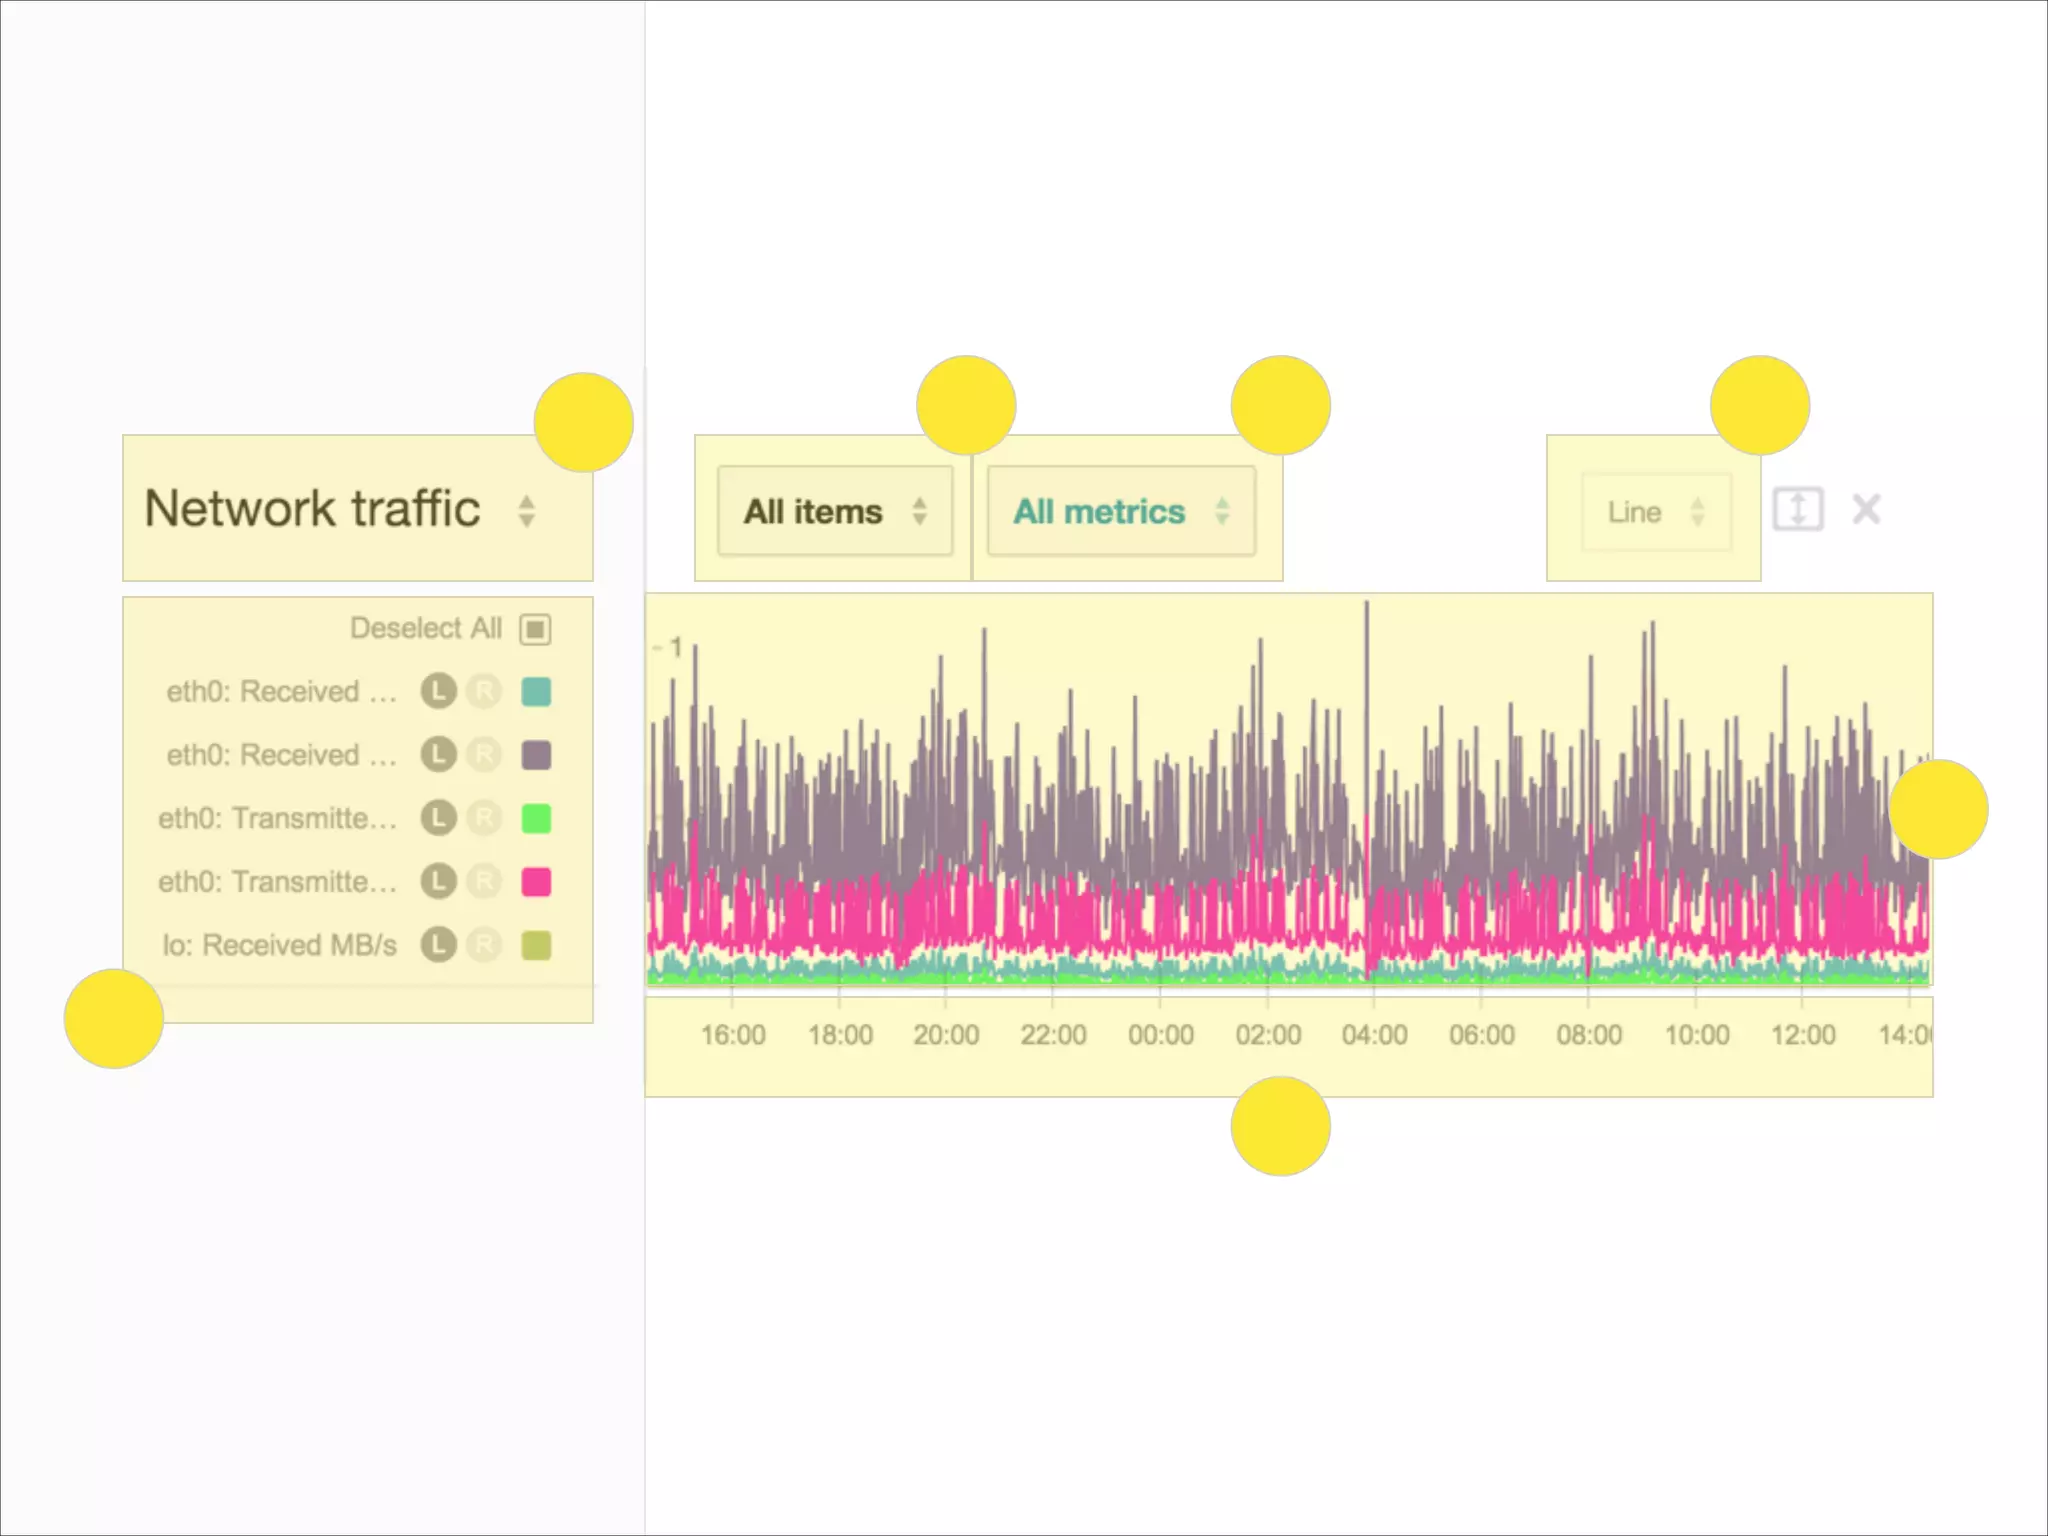
Task: Click the expand chart height icon
Action: point(1797,510)
